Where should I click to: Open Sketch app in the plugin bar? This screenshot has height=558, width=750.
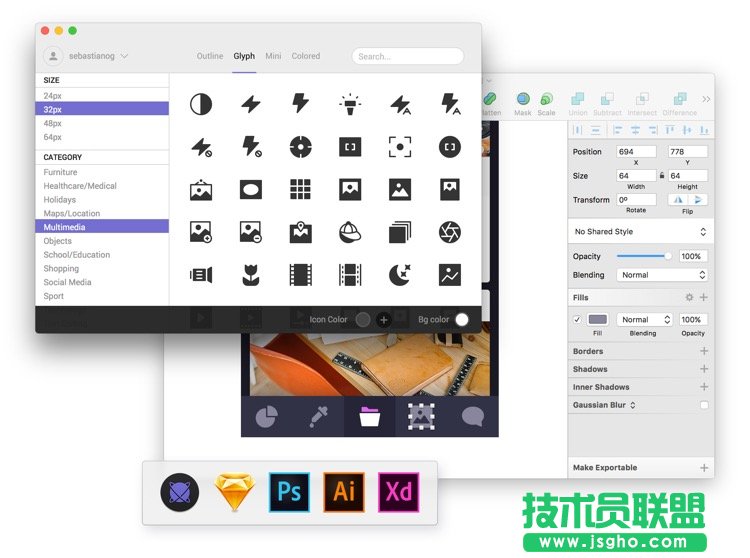point(234,492)
